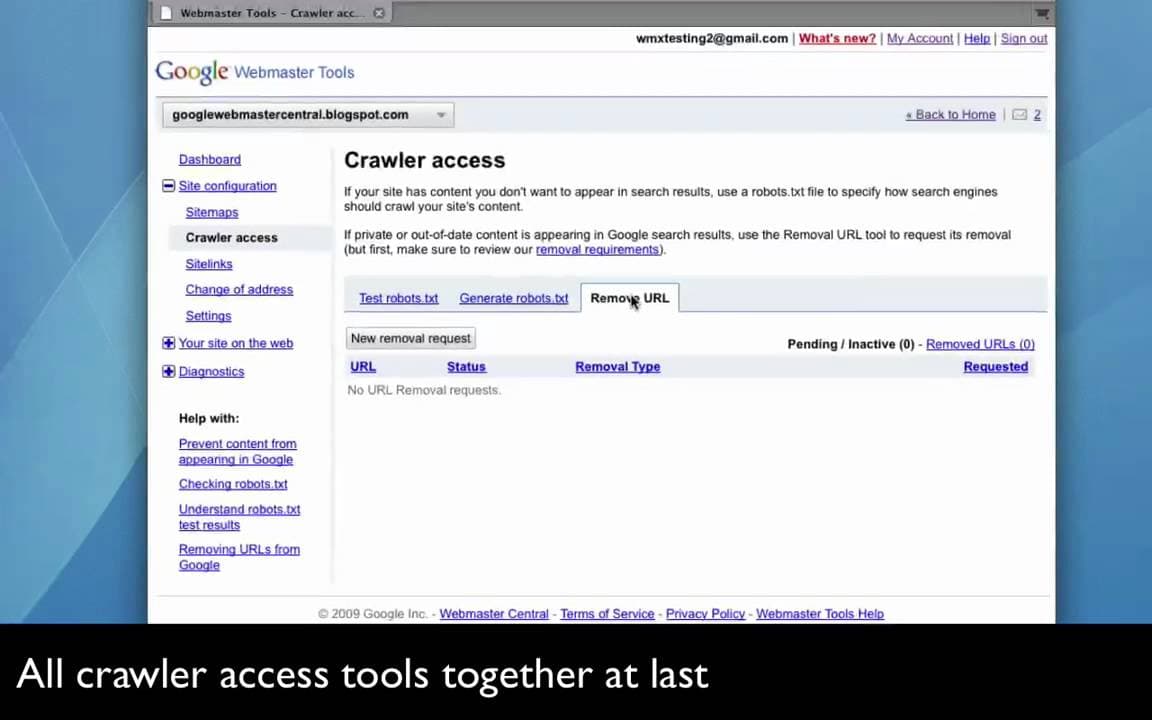Click the browser tab bar menu icon at right

1041,12
